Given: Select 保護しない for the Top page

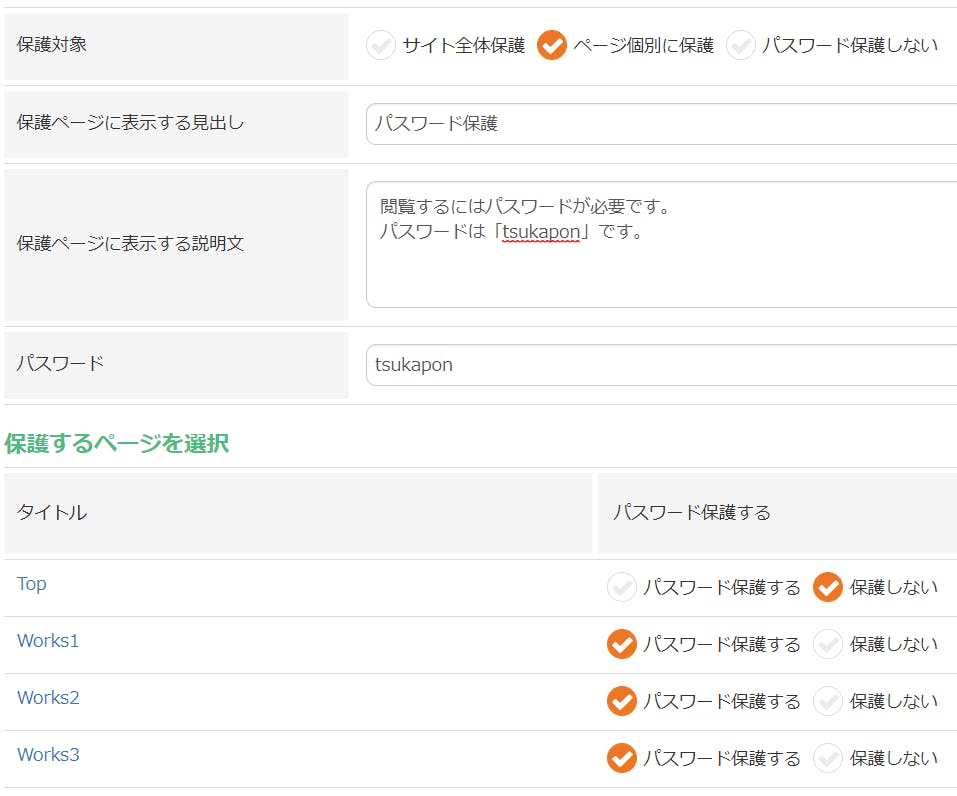Looking at the screenshot, I should pyautogui.click(x=829, y=587).
